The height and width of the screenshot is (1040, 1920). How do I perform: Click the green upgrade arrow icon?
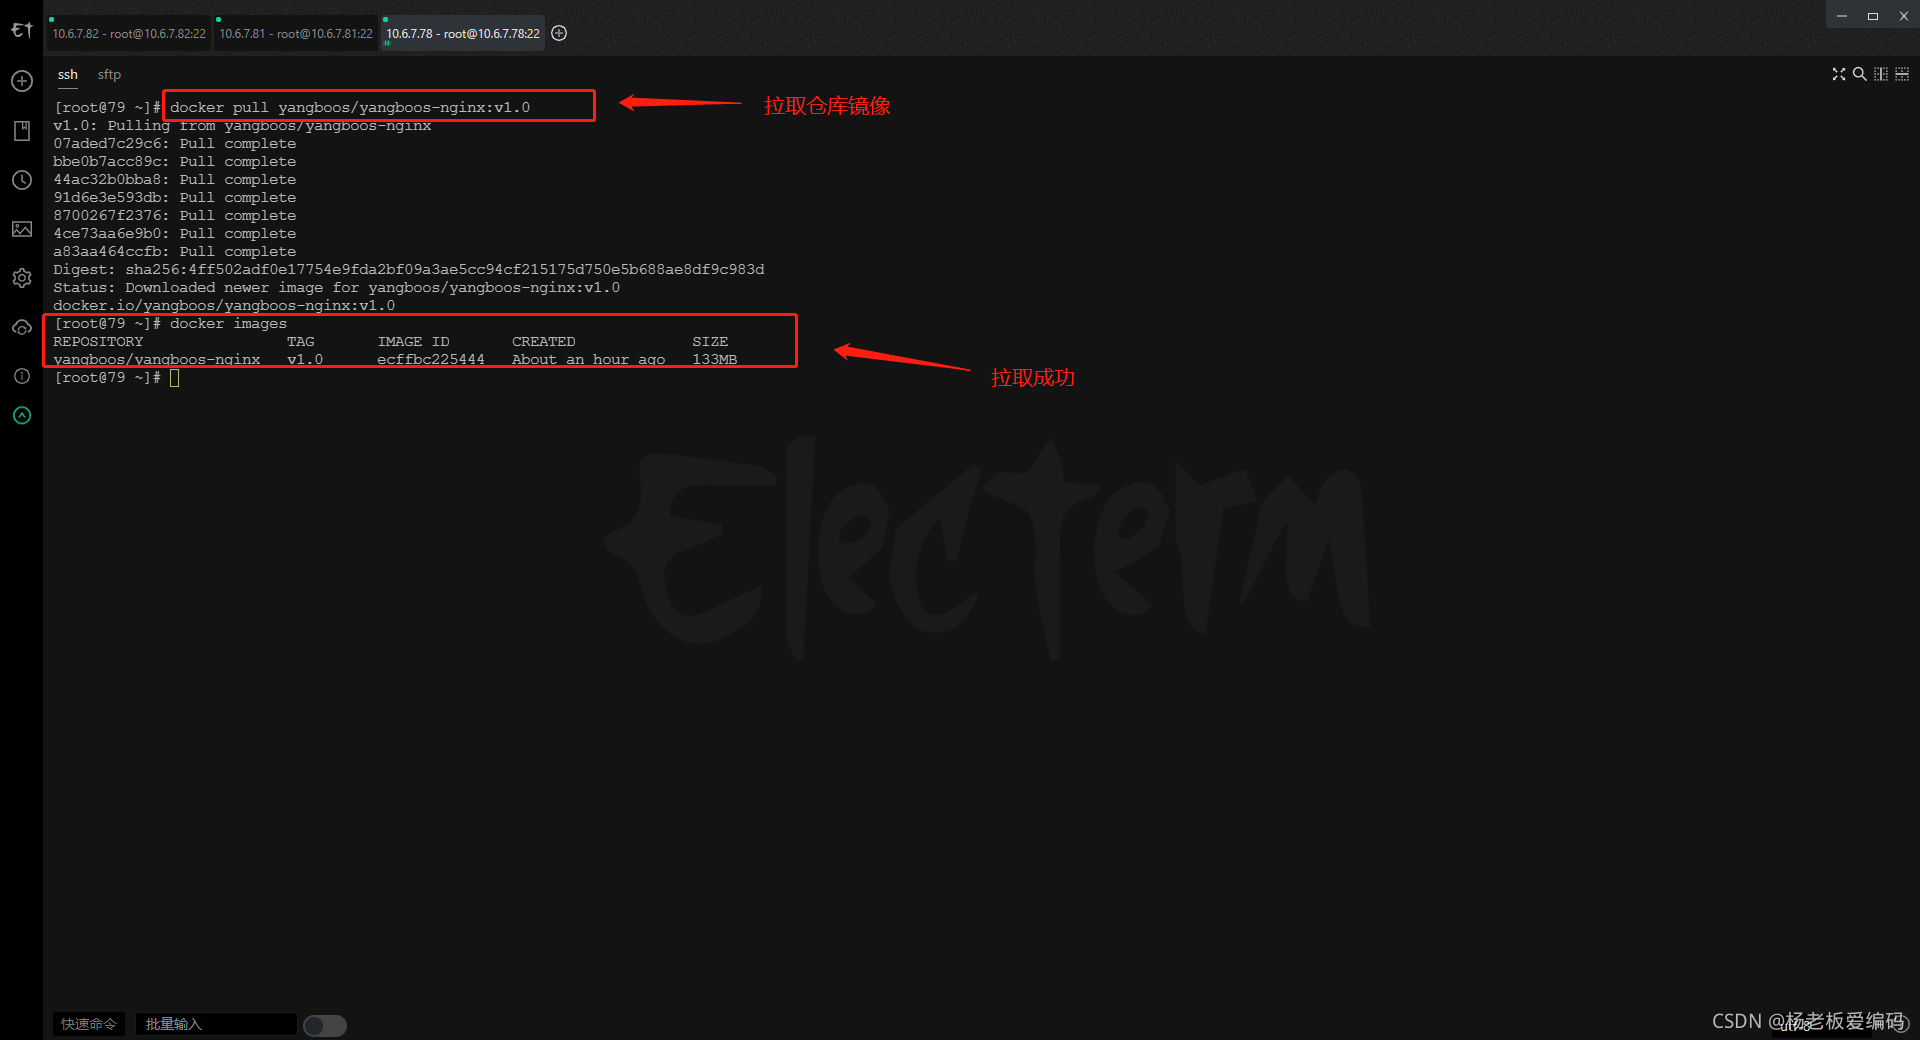coord(22,415)
